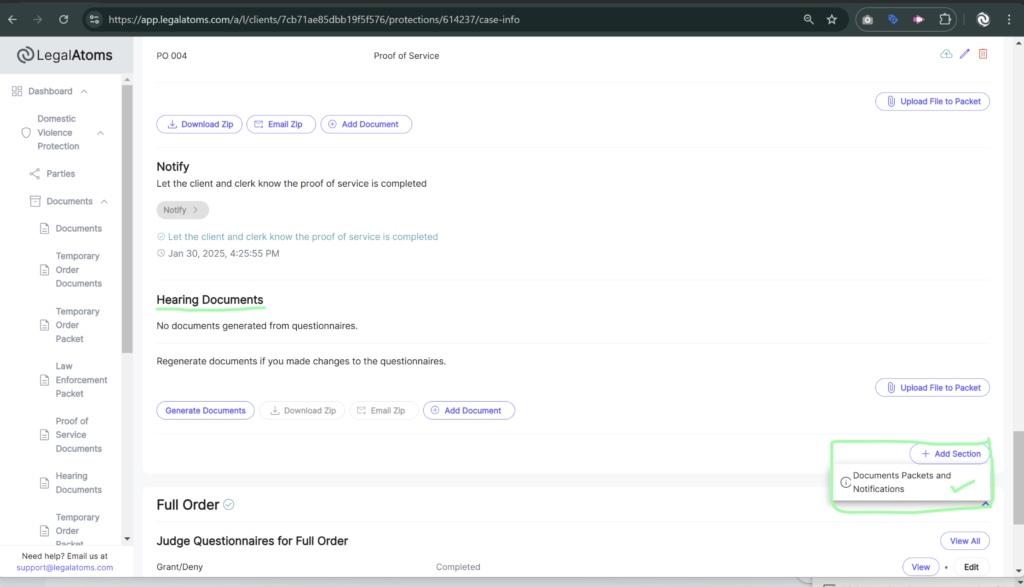Click Edit for Grant/Deny questionnaire
The width and height of the screenshot is (1024, 587).
(x=971, y=567)
